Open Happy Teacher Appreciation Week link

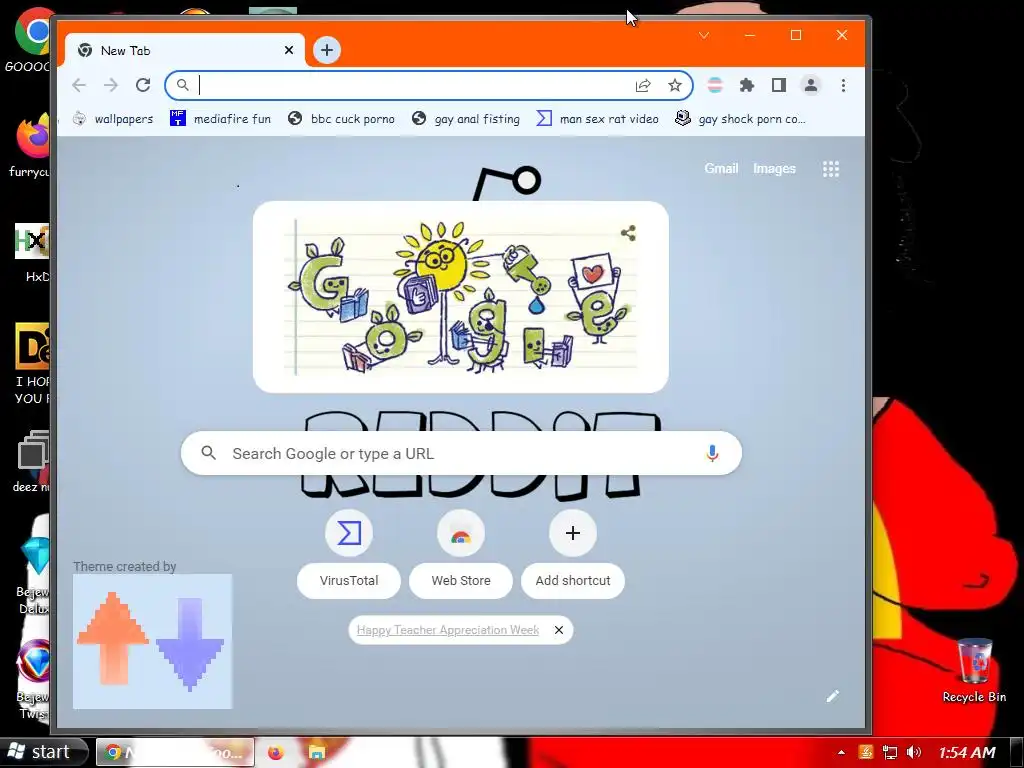point(448,630)
